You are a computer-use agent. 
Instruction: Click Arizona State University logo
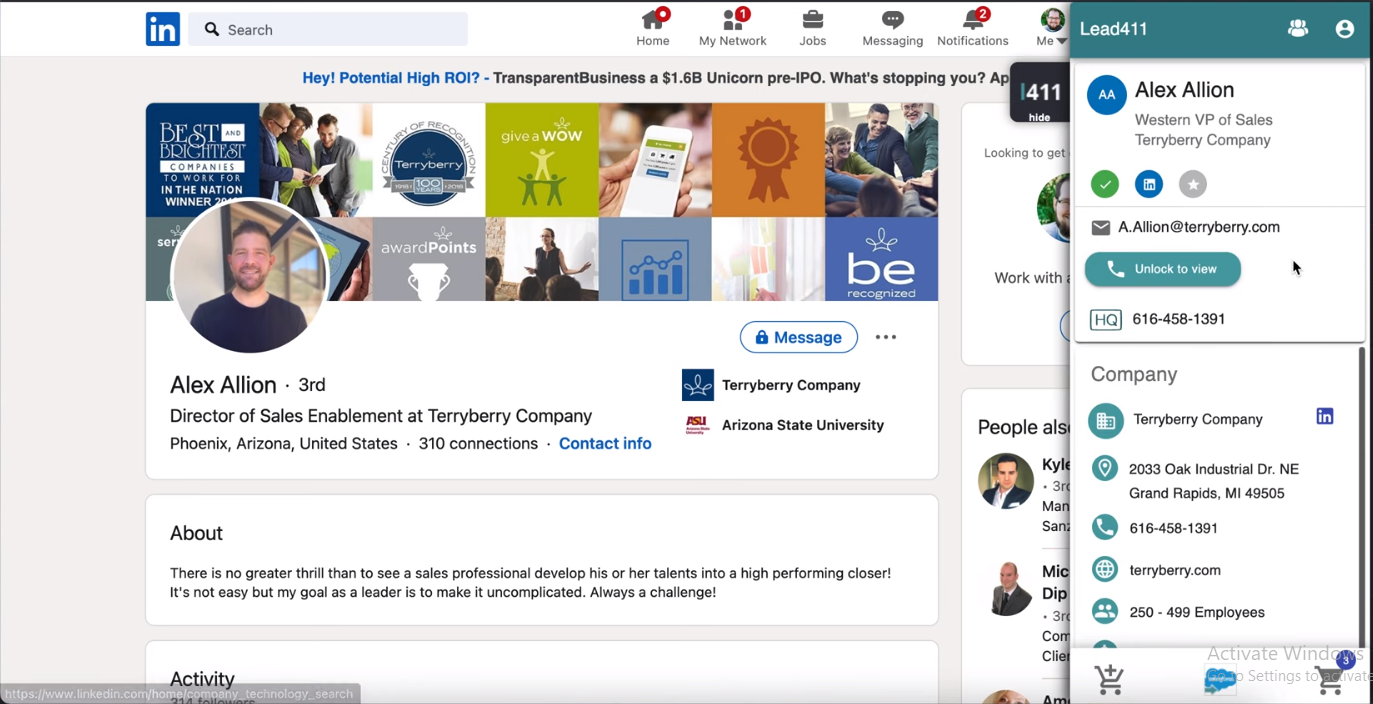(x=698, y=425)
